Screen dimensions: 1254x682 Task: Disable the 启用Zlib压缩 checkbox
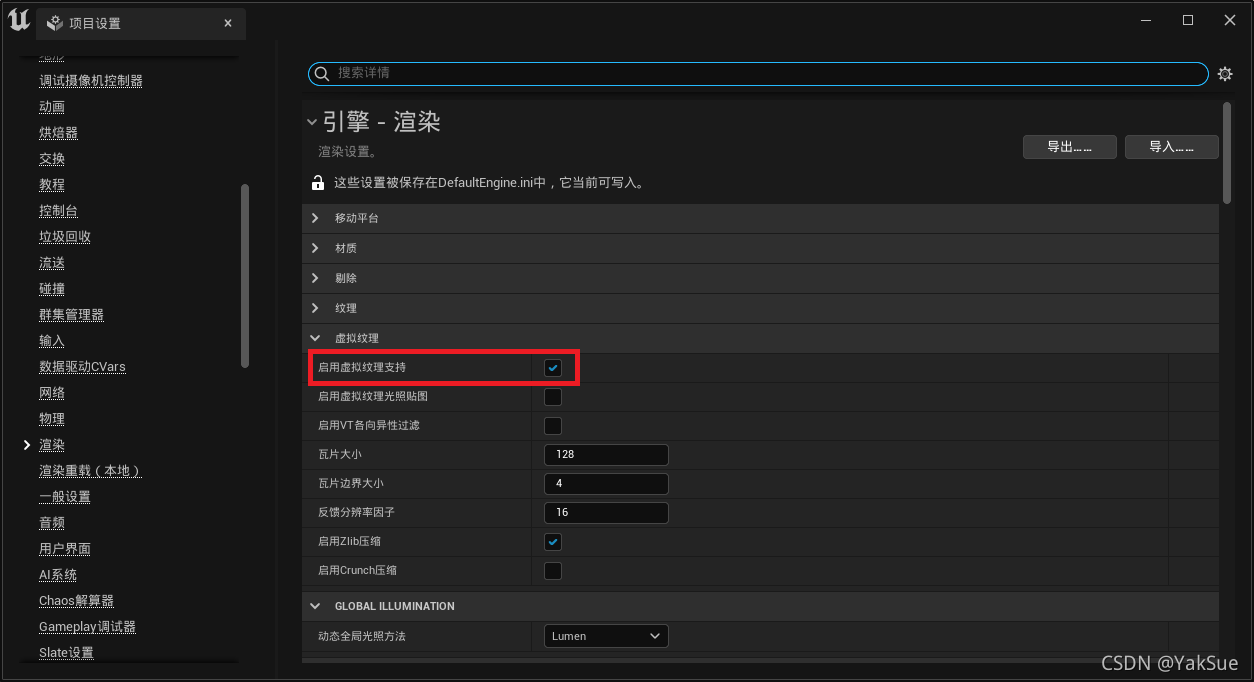click(x=553, y=541)
